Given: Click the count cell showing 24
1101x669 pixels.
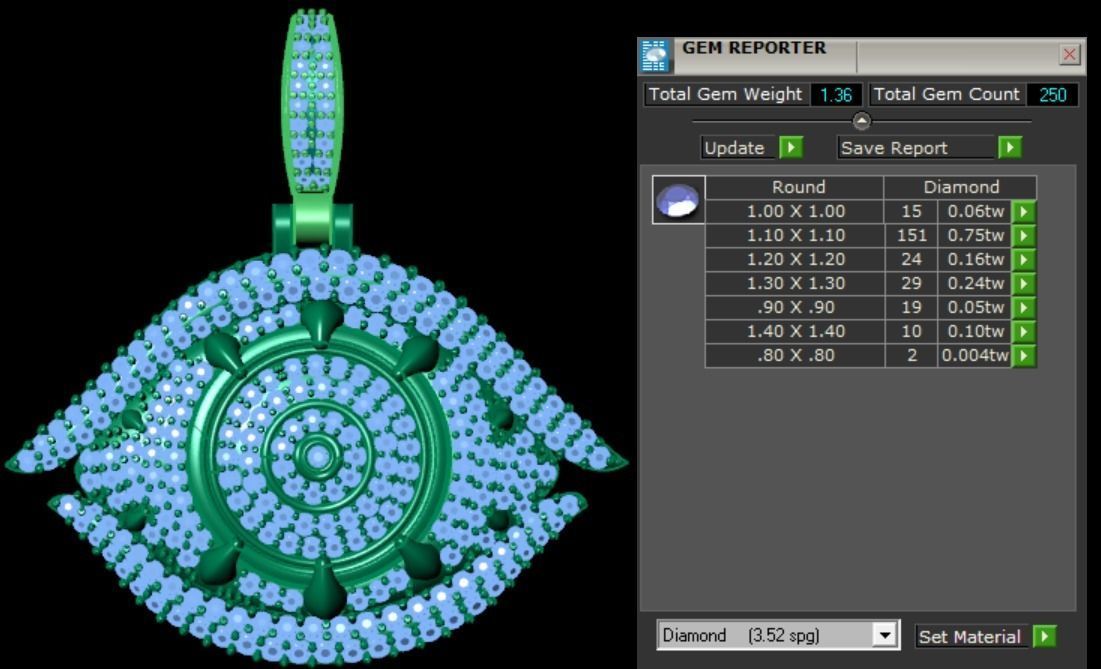Looking at the screenshot, I should coord(911,259).
